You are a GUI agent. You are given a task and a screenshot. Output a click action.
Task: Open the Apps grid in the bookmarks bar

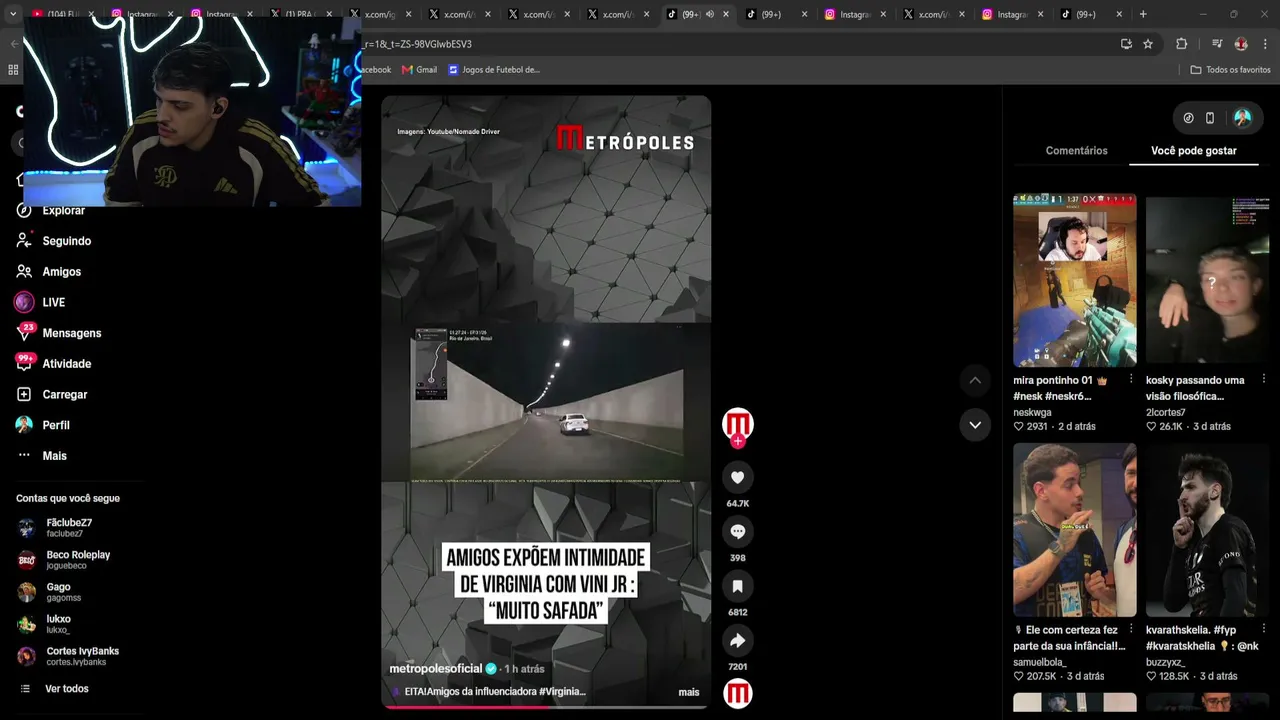click(13, 70)
